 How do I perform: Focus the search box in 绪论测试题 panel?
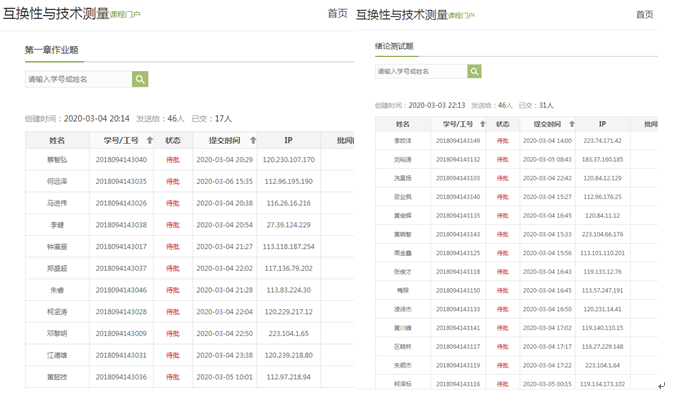(x=421, y=71)
